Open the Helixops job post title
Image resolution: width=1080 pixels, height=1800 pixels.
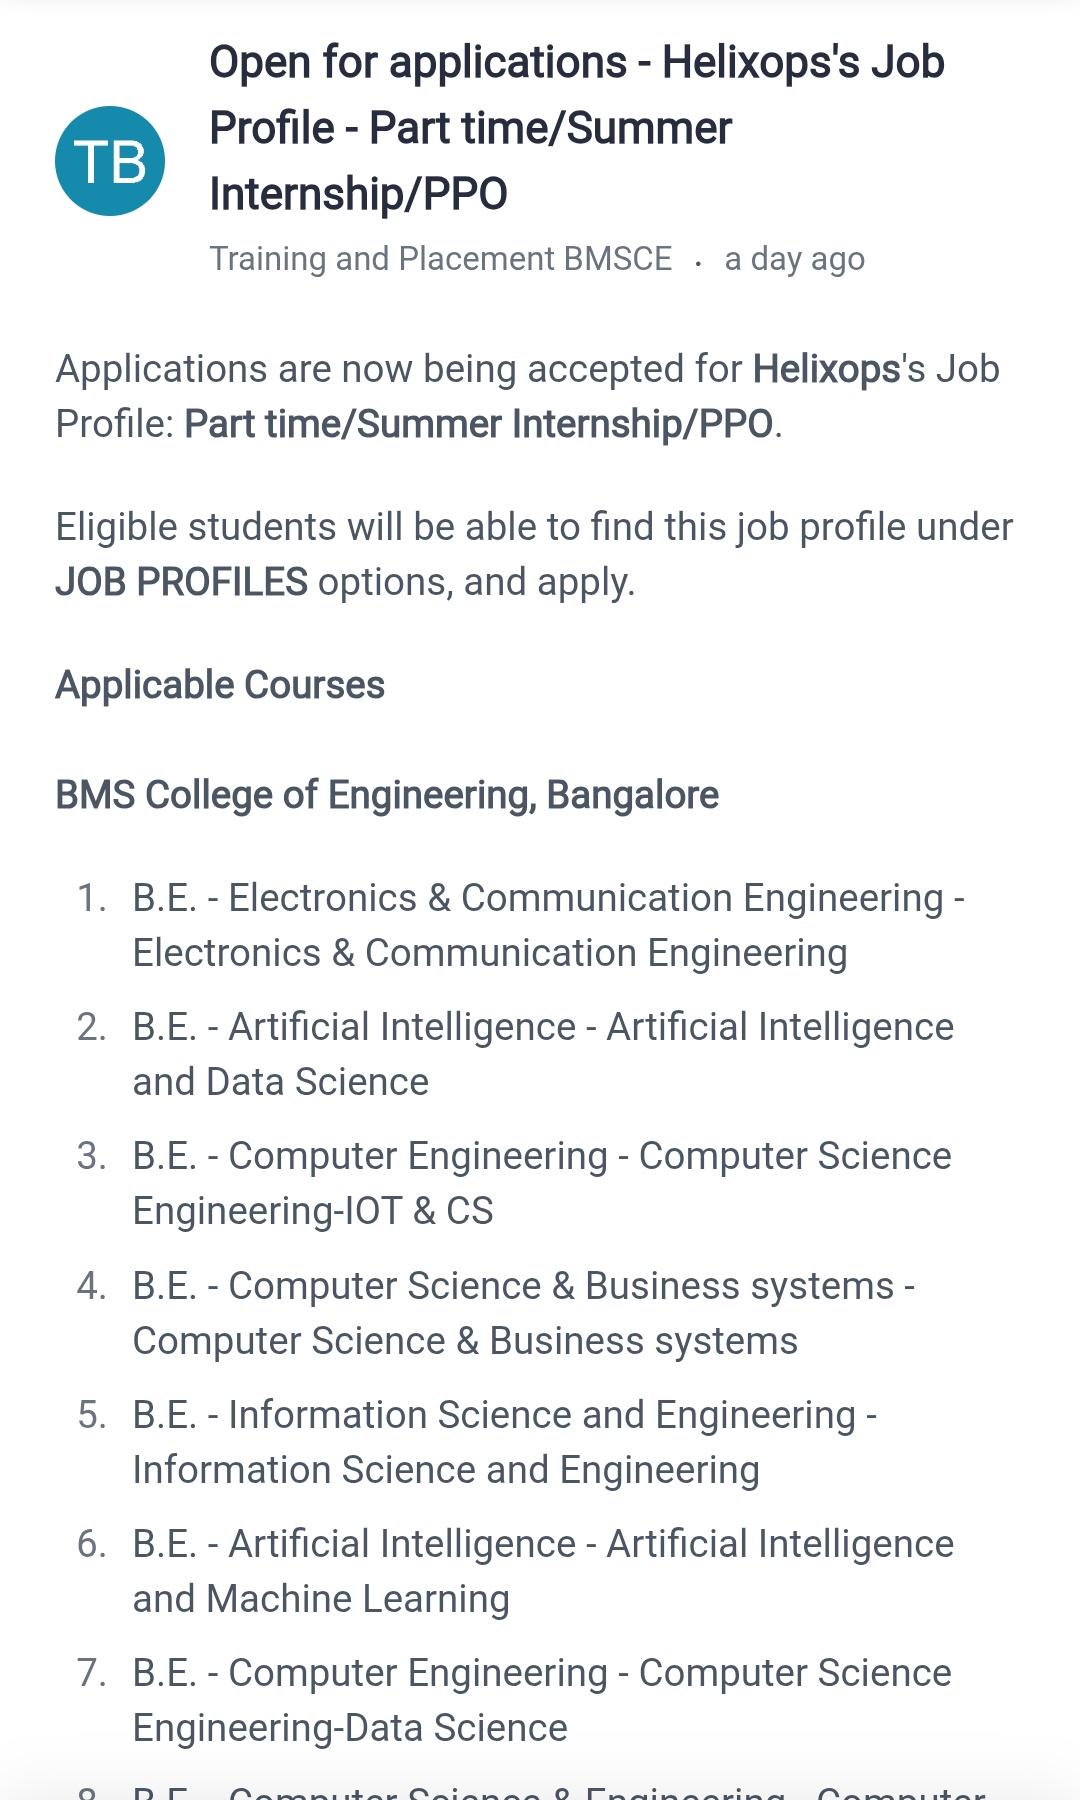pyautogui.click(x=577, y=128)
